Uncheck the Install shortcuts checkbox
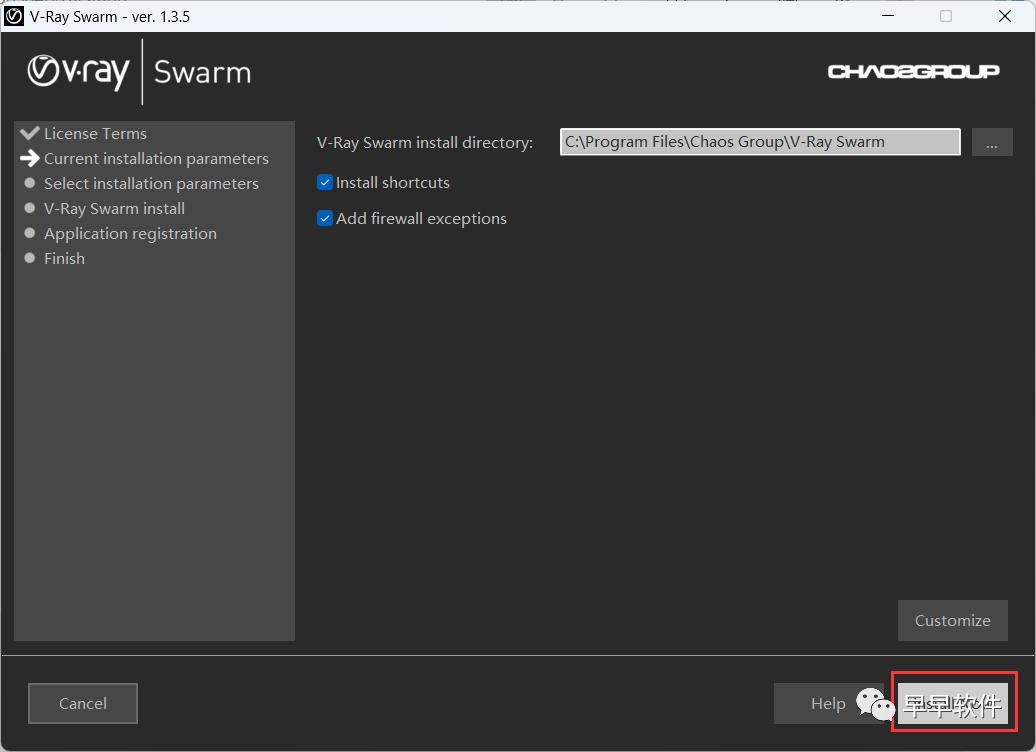1036x752 pixels. click(325, 183)
